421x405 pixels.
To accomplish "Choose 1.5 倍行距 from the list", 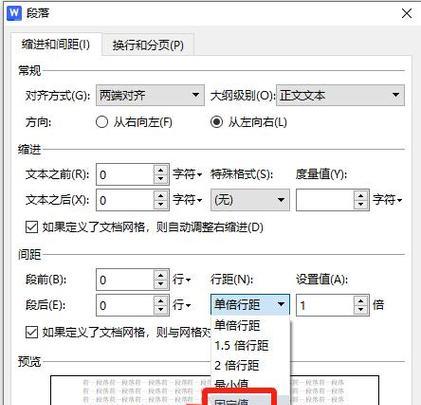I will tap(251, 346).
